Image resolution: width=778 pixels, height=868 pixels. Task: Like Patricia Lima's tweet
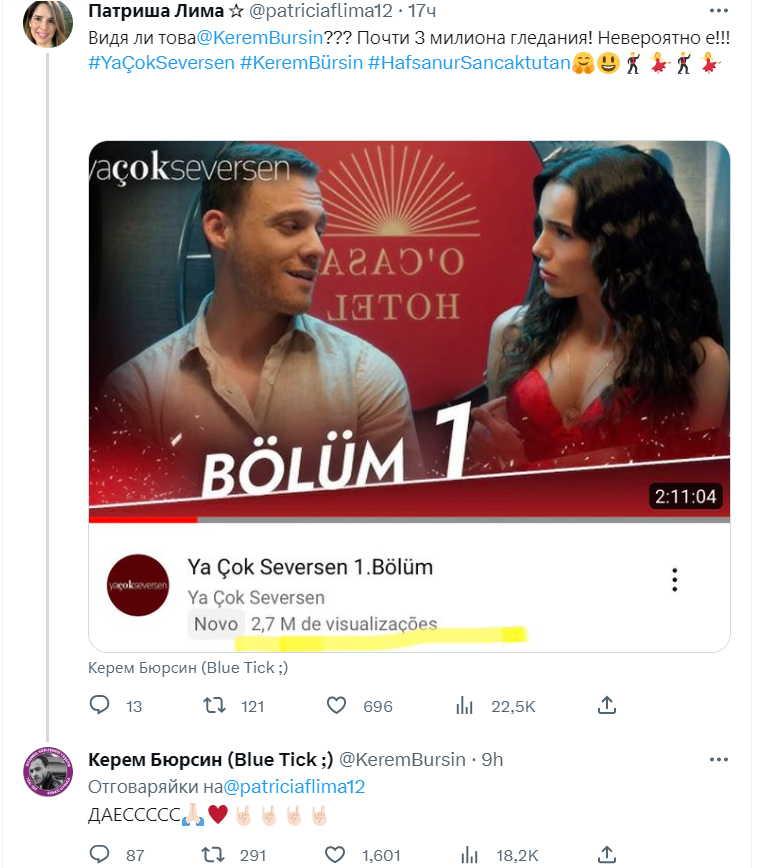pos(337,706)
